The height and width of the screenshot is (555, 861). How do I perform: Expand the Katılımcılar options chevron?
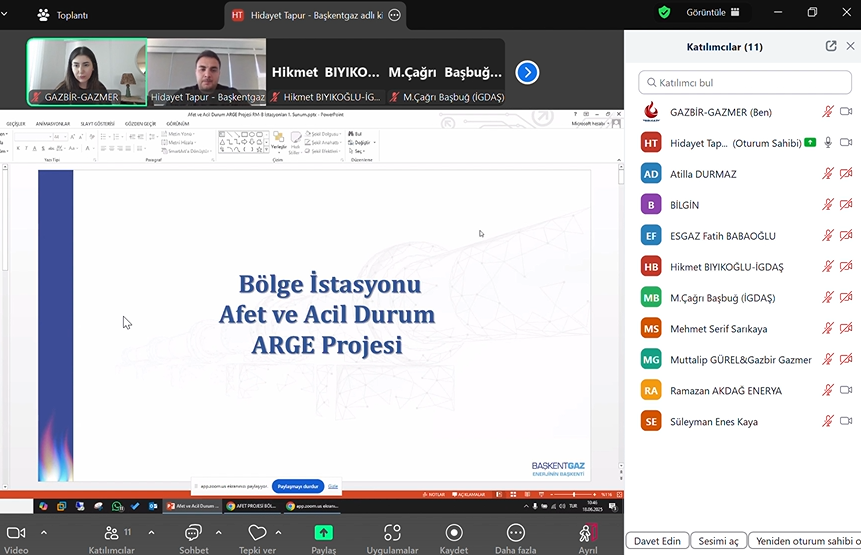pyautogui.click(x=152, y=532)
